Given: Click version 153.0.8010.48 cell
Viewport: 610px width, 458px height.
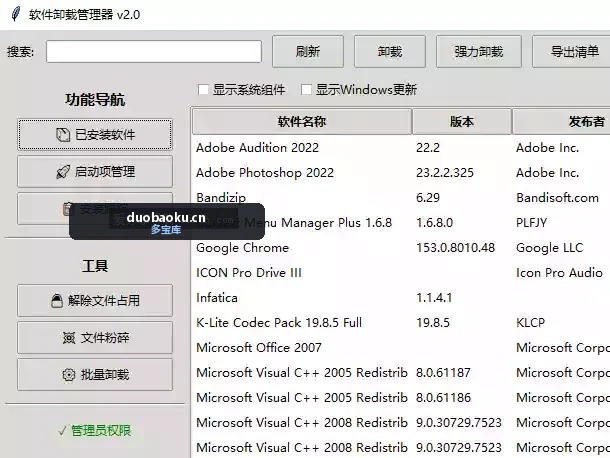Looking at the screenshot, I should (456, 248).
